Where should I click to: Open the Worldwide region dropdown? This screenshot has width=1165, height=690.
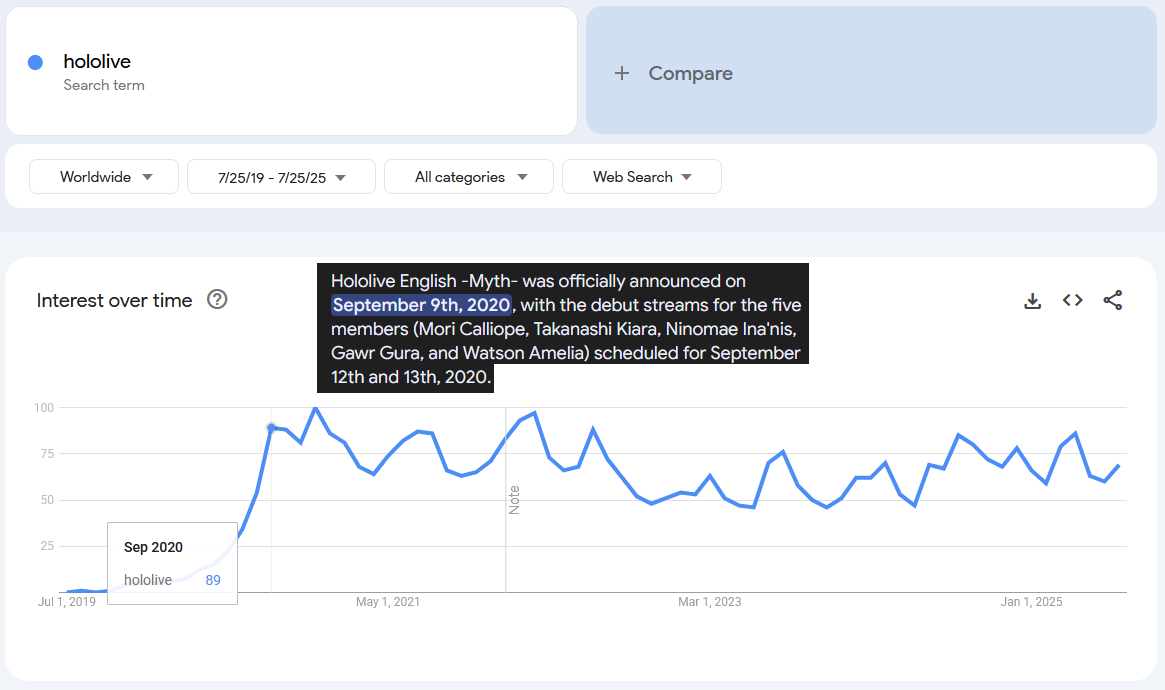(104, 177)
